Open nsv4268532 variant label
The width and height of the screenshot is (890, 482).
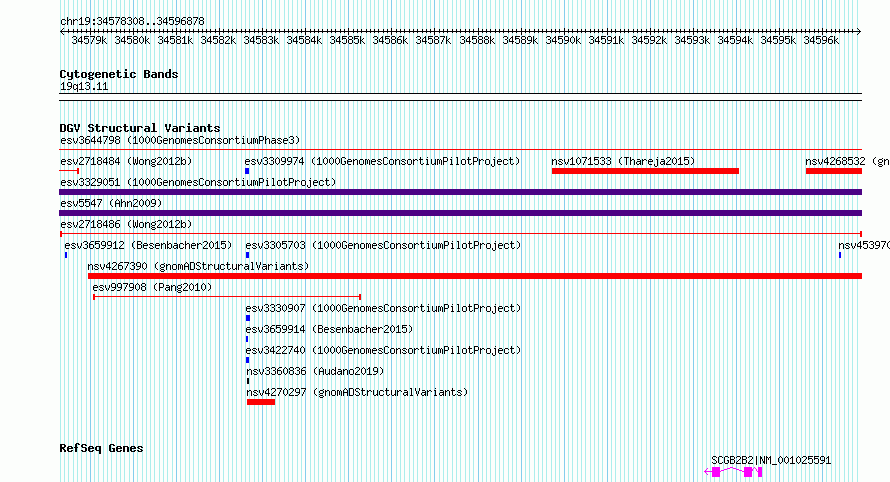click(847, 161)
